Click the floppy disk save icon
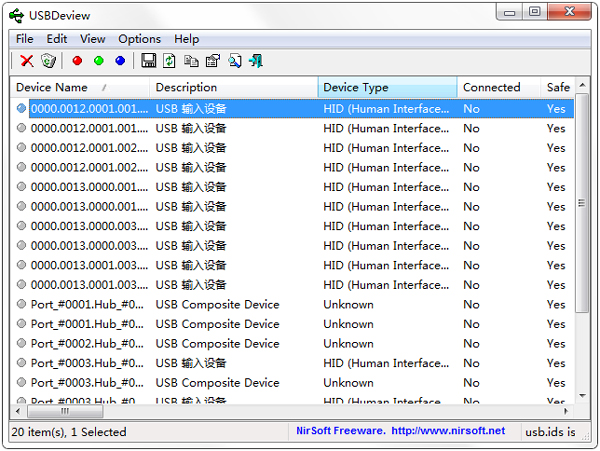This screenshot has width=600, height=451. (148, 61)
